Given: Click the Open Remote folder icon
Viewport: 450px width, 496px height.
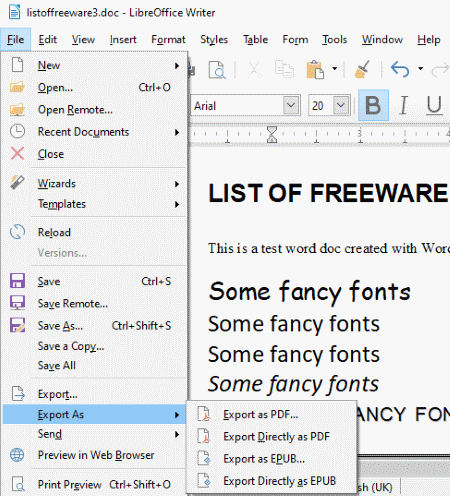Looking at the screenshot, I should 17,109.
